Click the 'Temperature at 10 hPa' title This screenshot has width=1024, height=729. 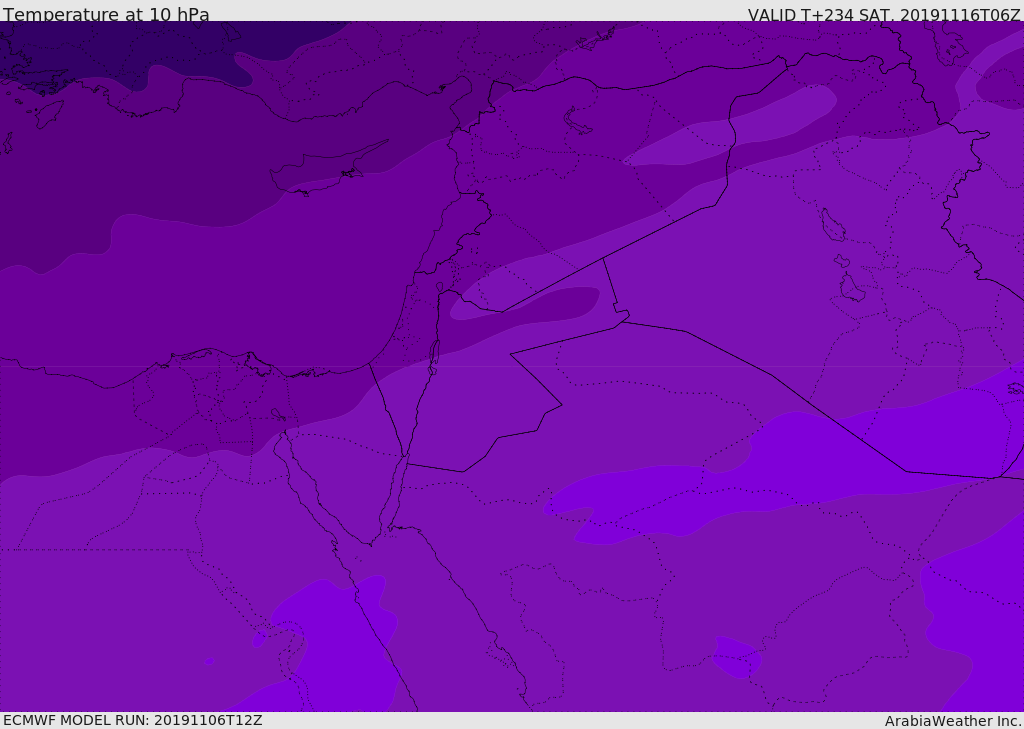click(x=106, y=14)
